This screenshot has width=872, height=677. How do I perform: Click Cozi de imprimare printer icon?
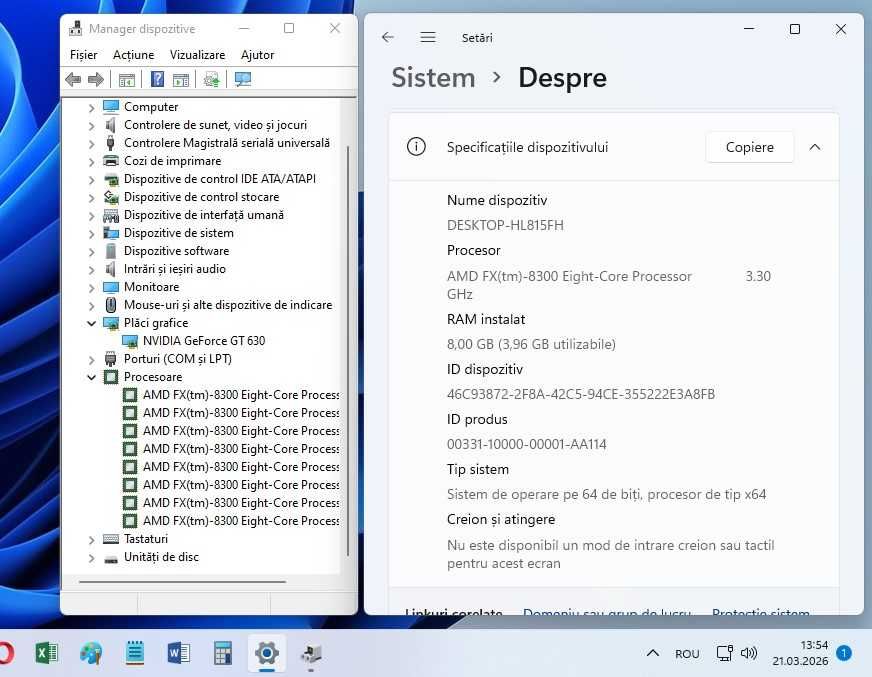pyautogui.click(x=111, y=161)
